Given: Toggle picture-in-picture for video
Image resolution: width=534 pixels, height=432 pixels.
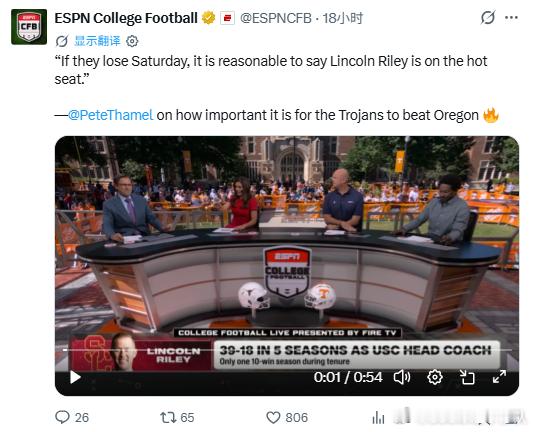Looking at the screenshot, I should tap(467, 377).
